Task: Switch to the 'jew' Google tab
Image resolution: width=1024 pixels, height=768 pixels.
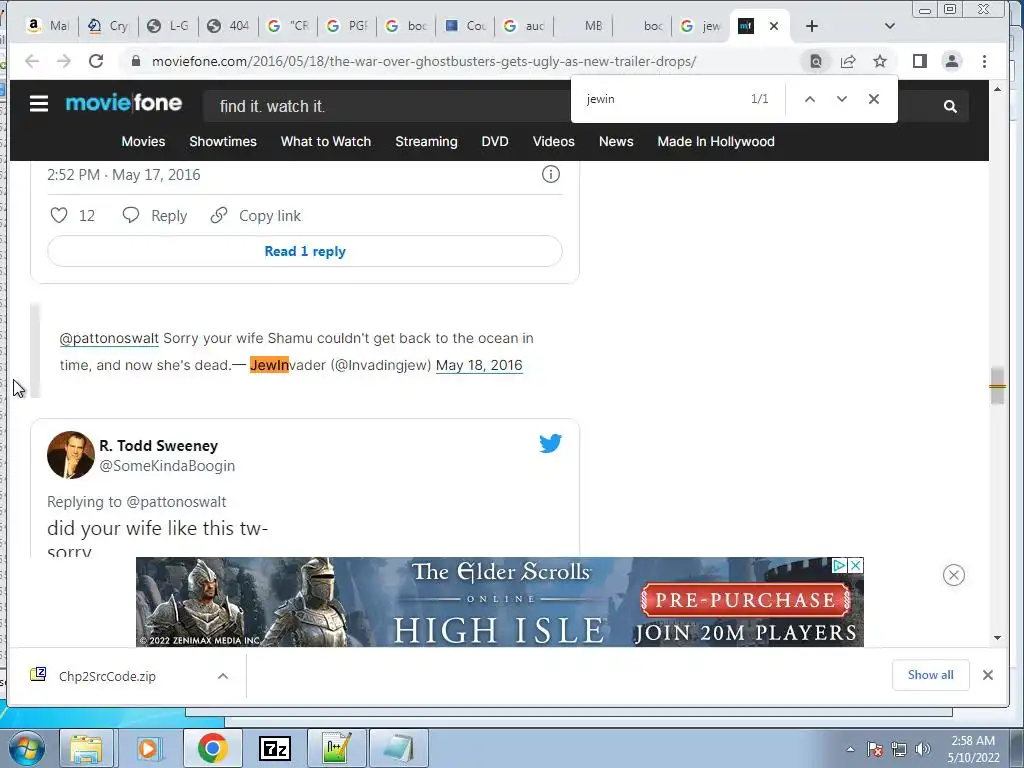Action: (701, 26)
